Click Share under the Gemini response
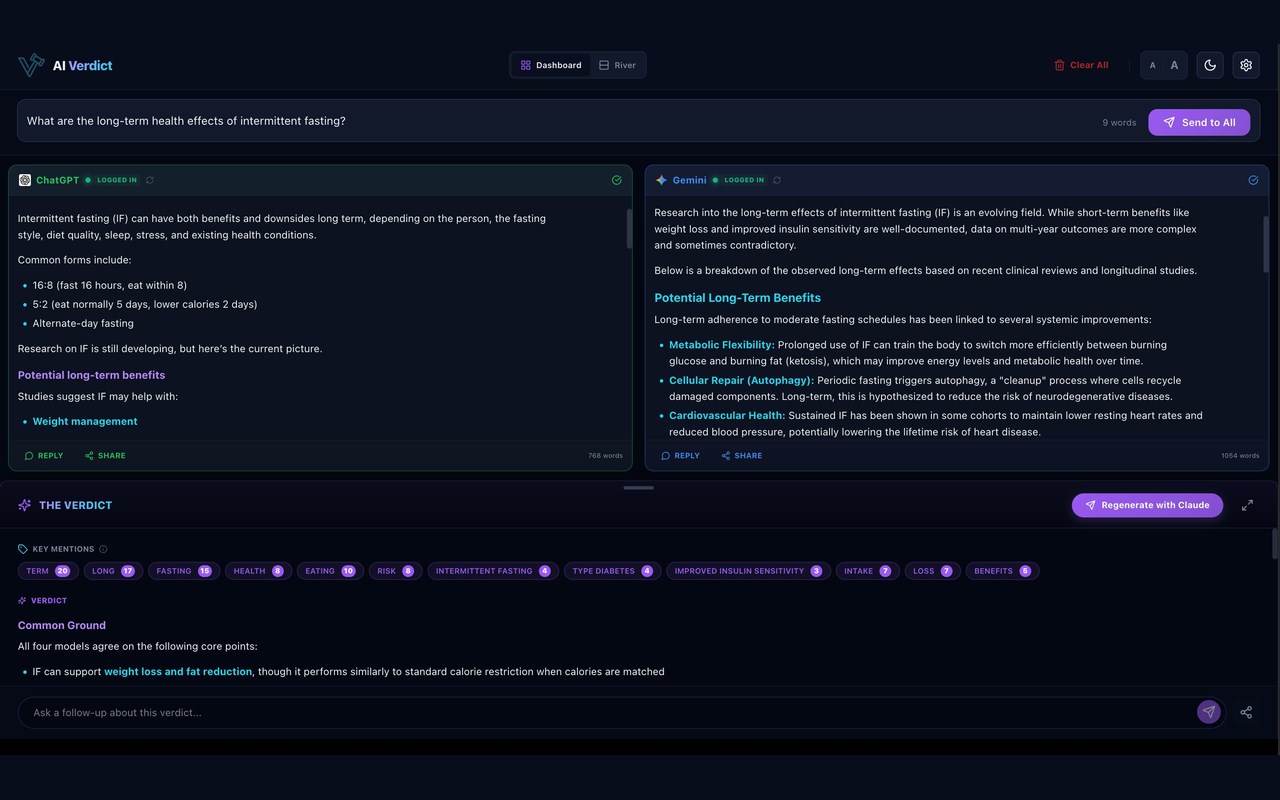This screenshot has width=1280, height=800. [742, 456]
